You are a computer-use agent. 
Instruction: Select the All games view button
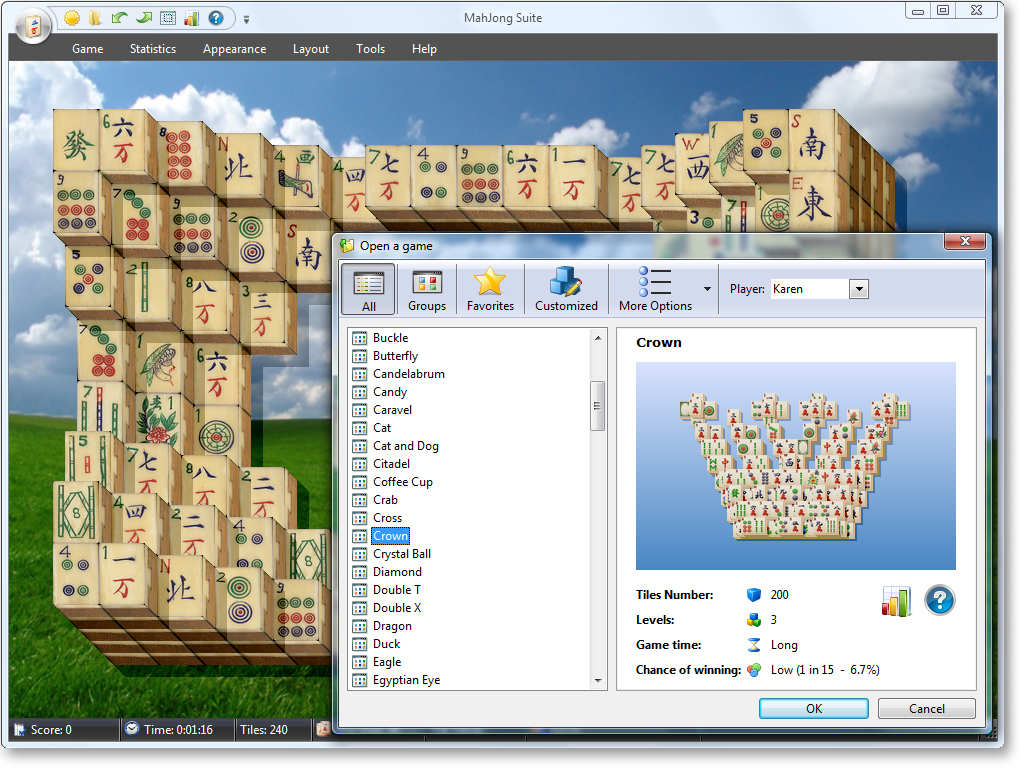[x=368, y=289]
